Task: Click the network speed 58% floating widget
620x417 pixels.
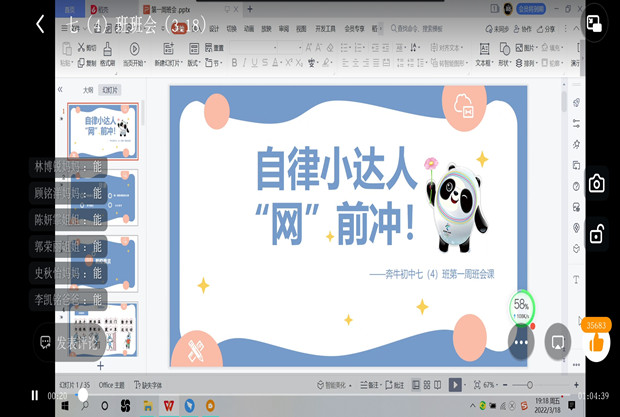Action: (522, 308)
